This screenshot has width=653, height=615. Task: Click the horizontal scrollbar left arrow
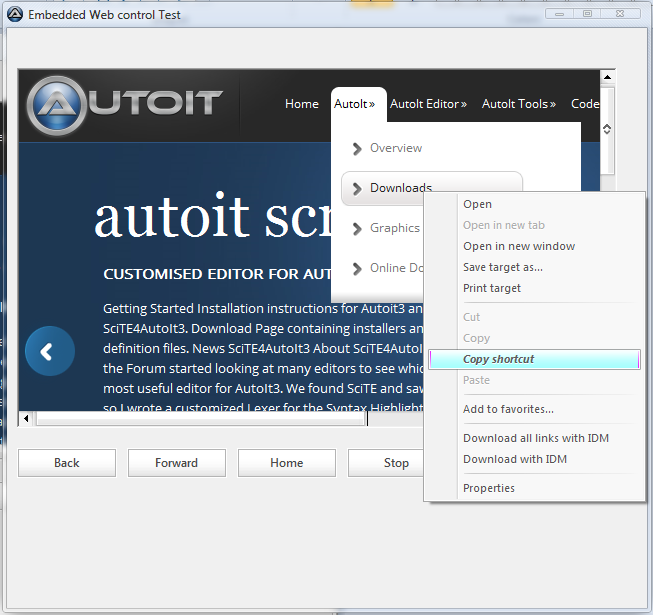pos(26,418)
